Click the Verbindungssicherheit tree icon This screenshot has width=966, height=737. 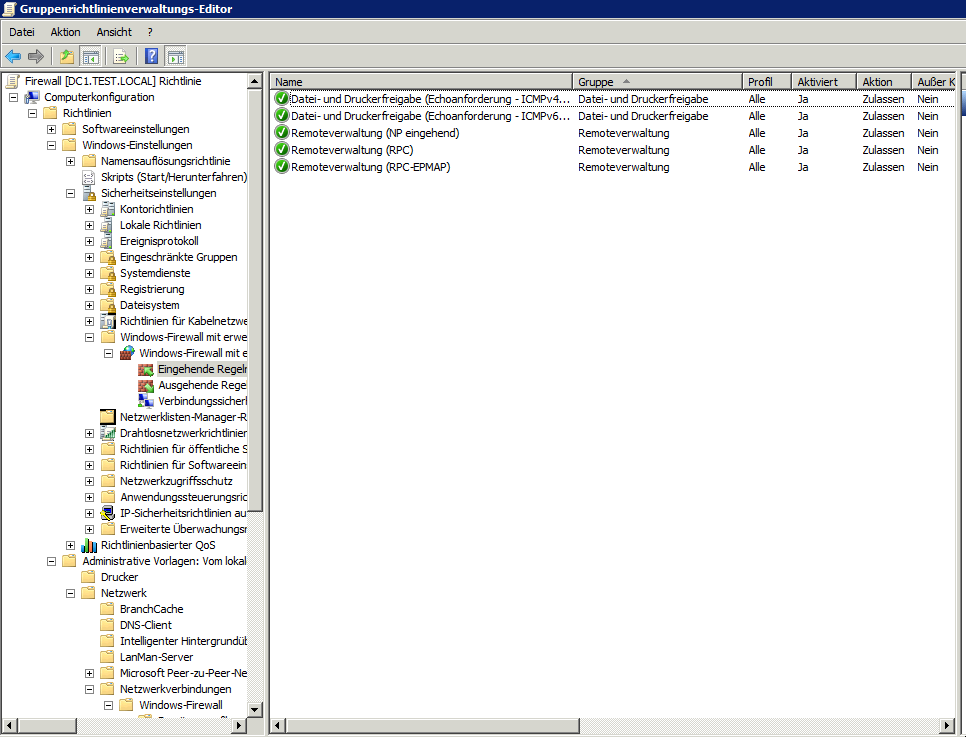pos(146,401)
